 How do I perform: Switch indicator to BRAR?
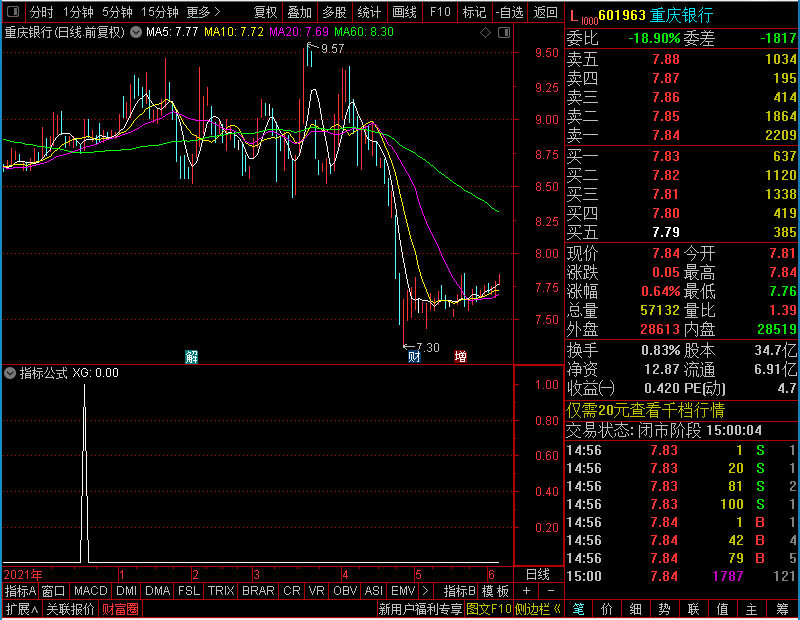[258, 591]
